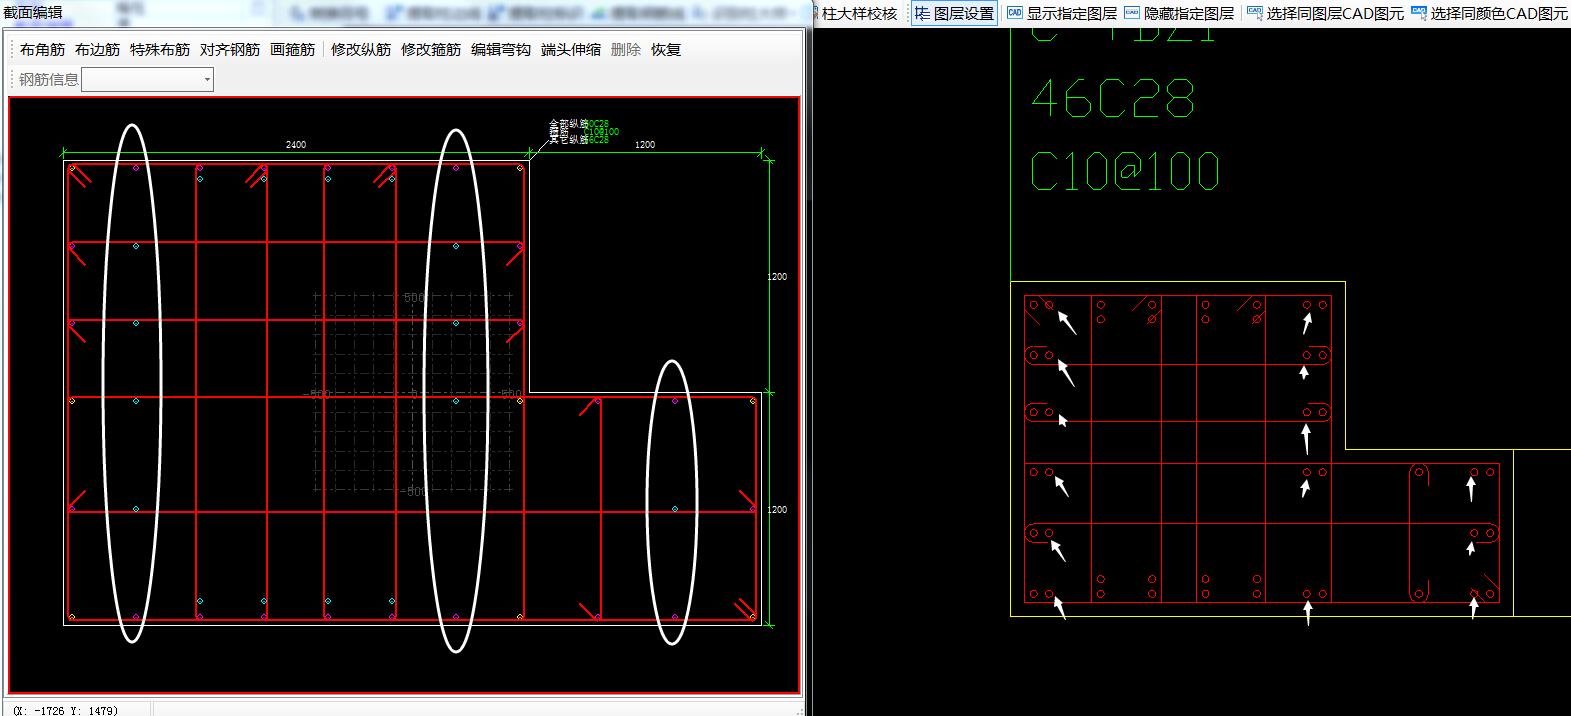Image resolution: width=1571 pixels, height=716 pixels.
Task: Click the 显示指定图层 CAD icon
Action: [x=1014, y=13]
